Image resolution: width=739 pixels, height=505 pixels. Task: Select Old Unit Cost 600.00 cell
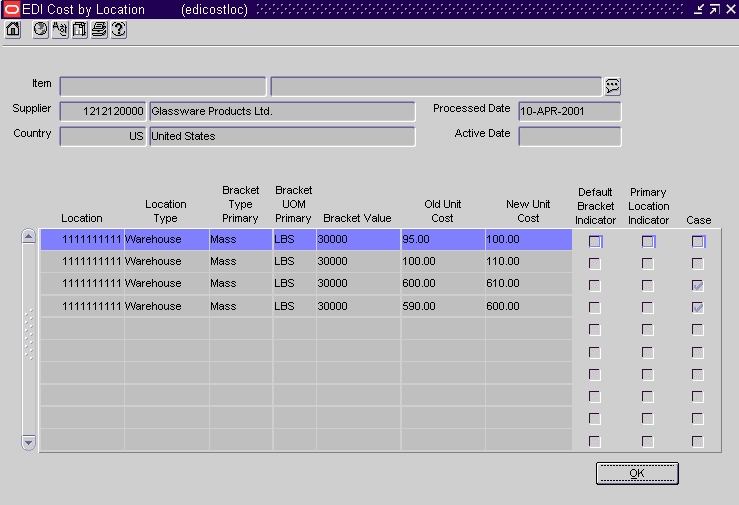(443, 284)
